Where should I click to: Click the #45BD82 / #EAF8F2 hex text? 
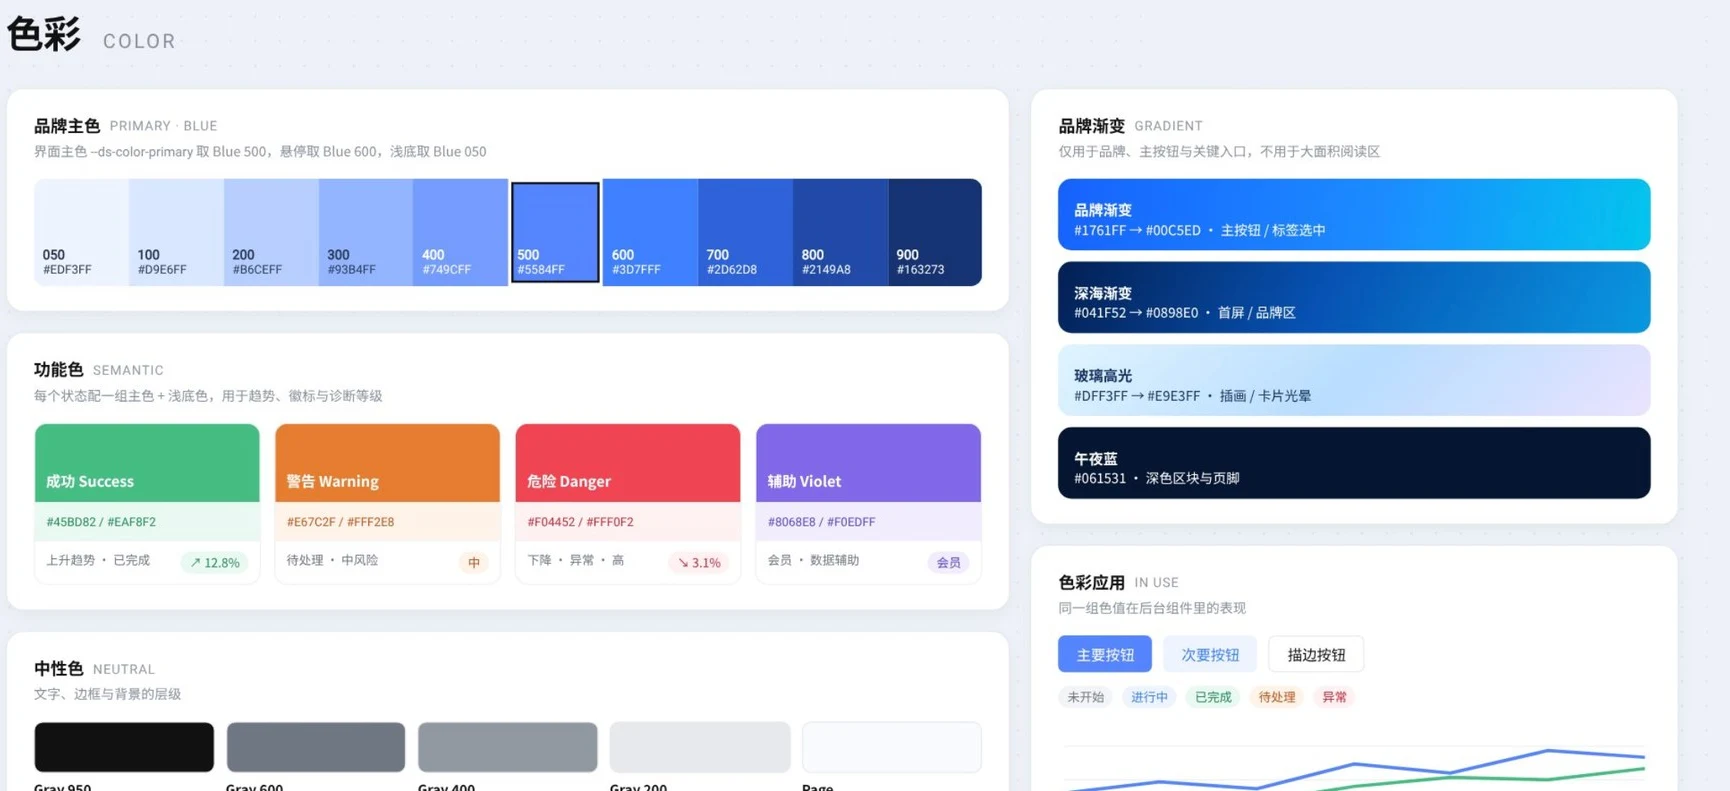[x=101, y=522]
